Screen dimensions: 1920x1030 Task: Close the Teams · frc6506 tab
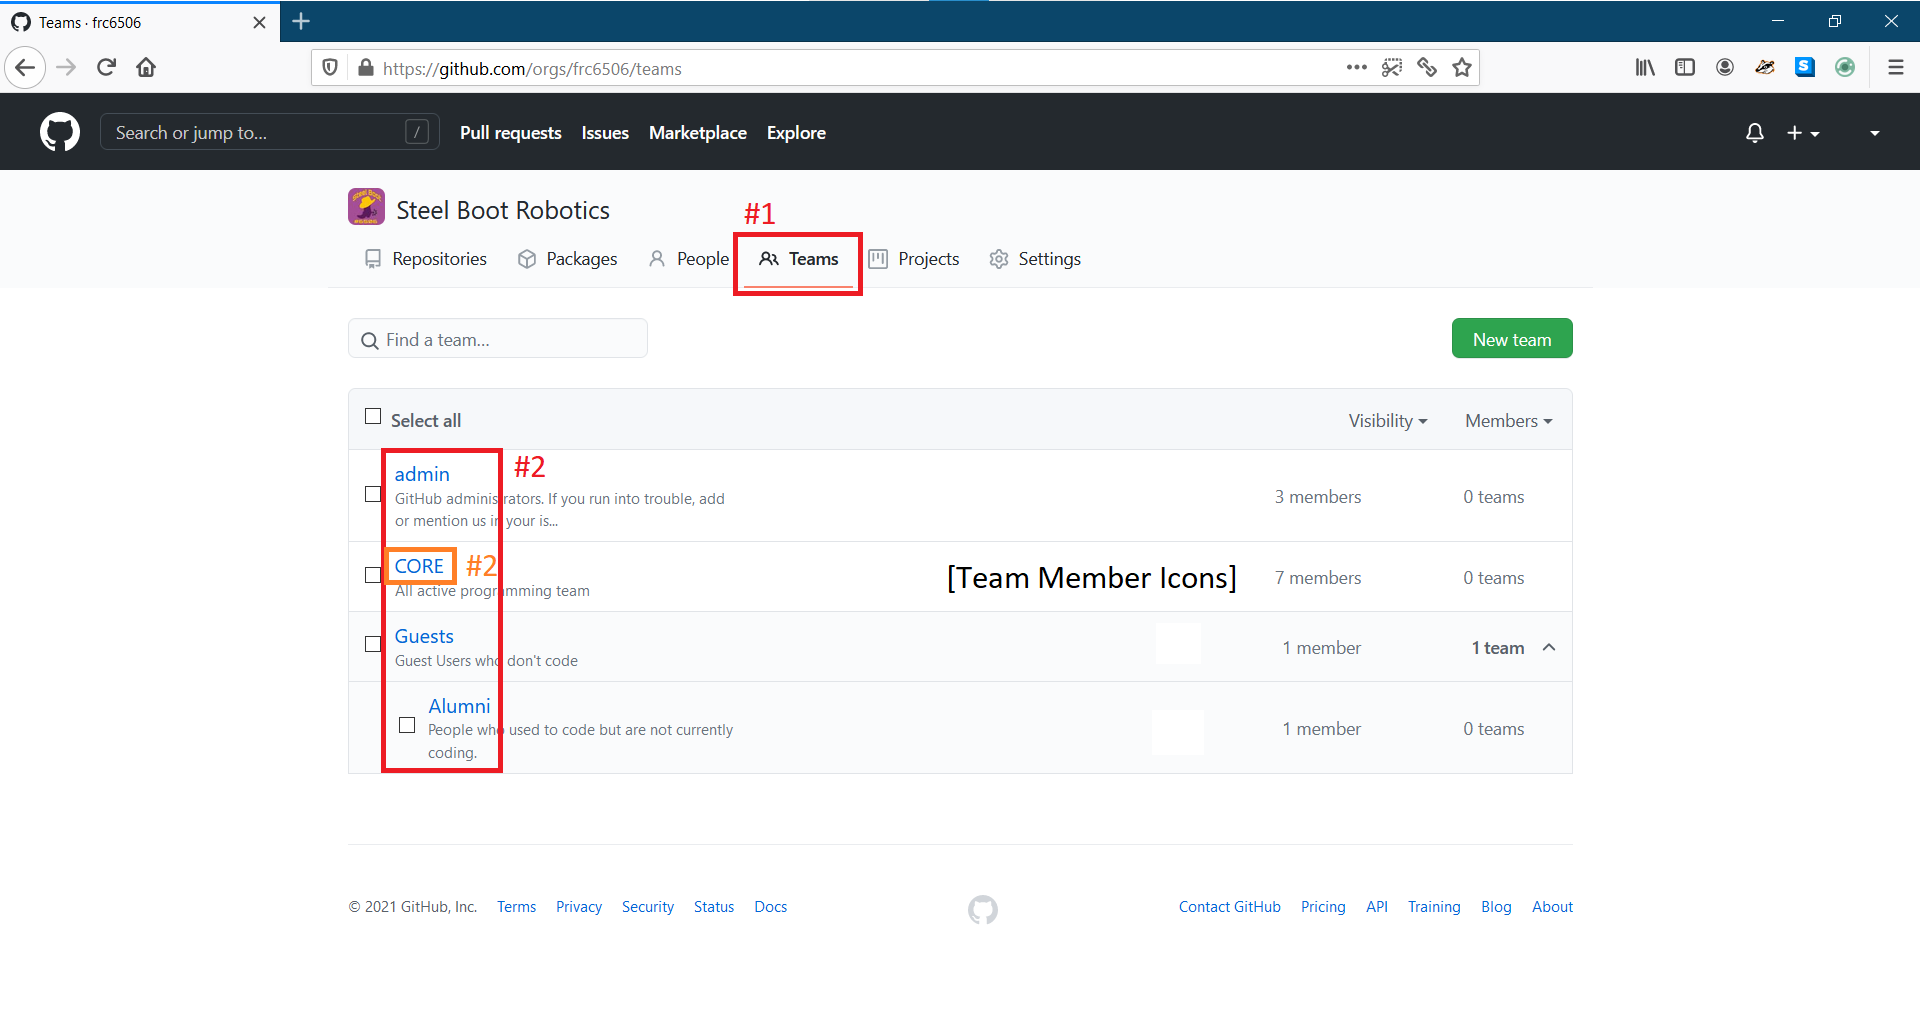pos(259,22)
